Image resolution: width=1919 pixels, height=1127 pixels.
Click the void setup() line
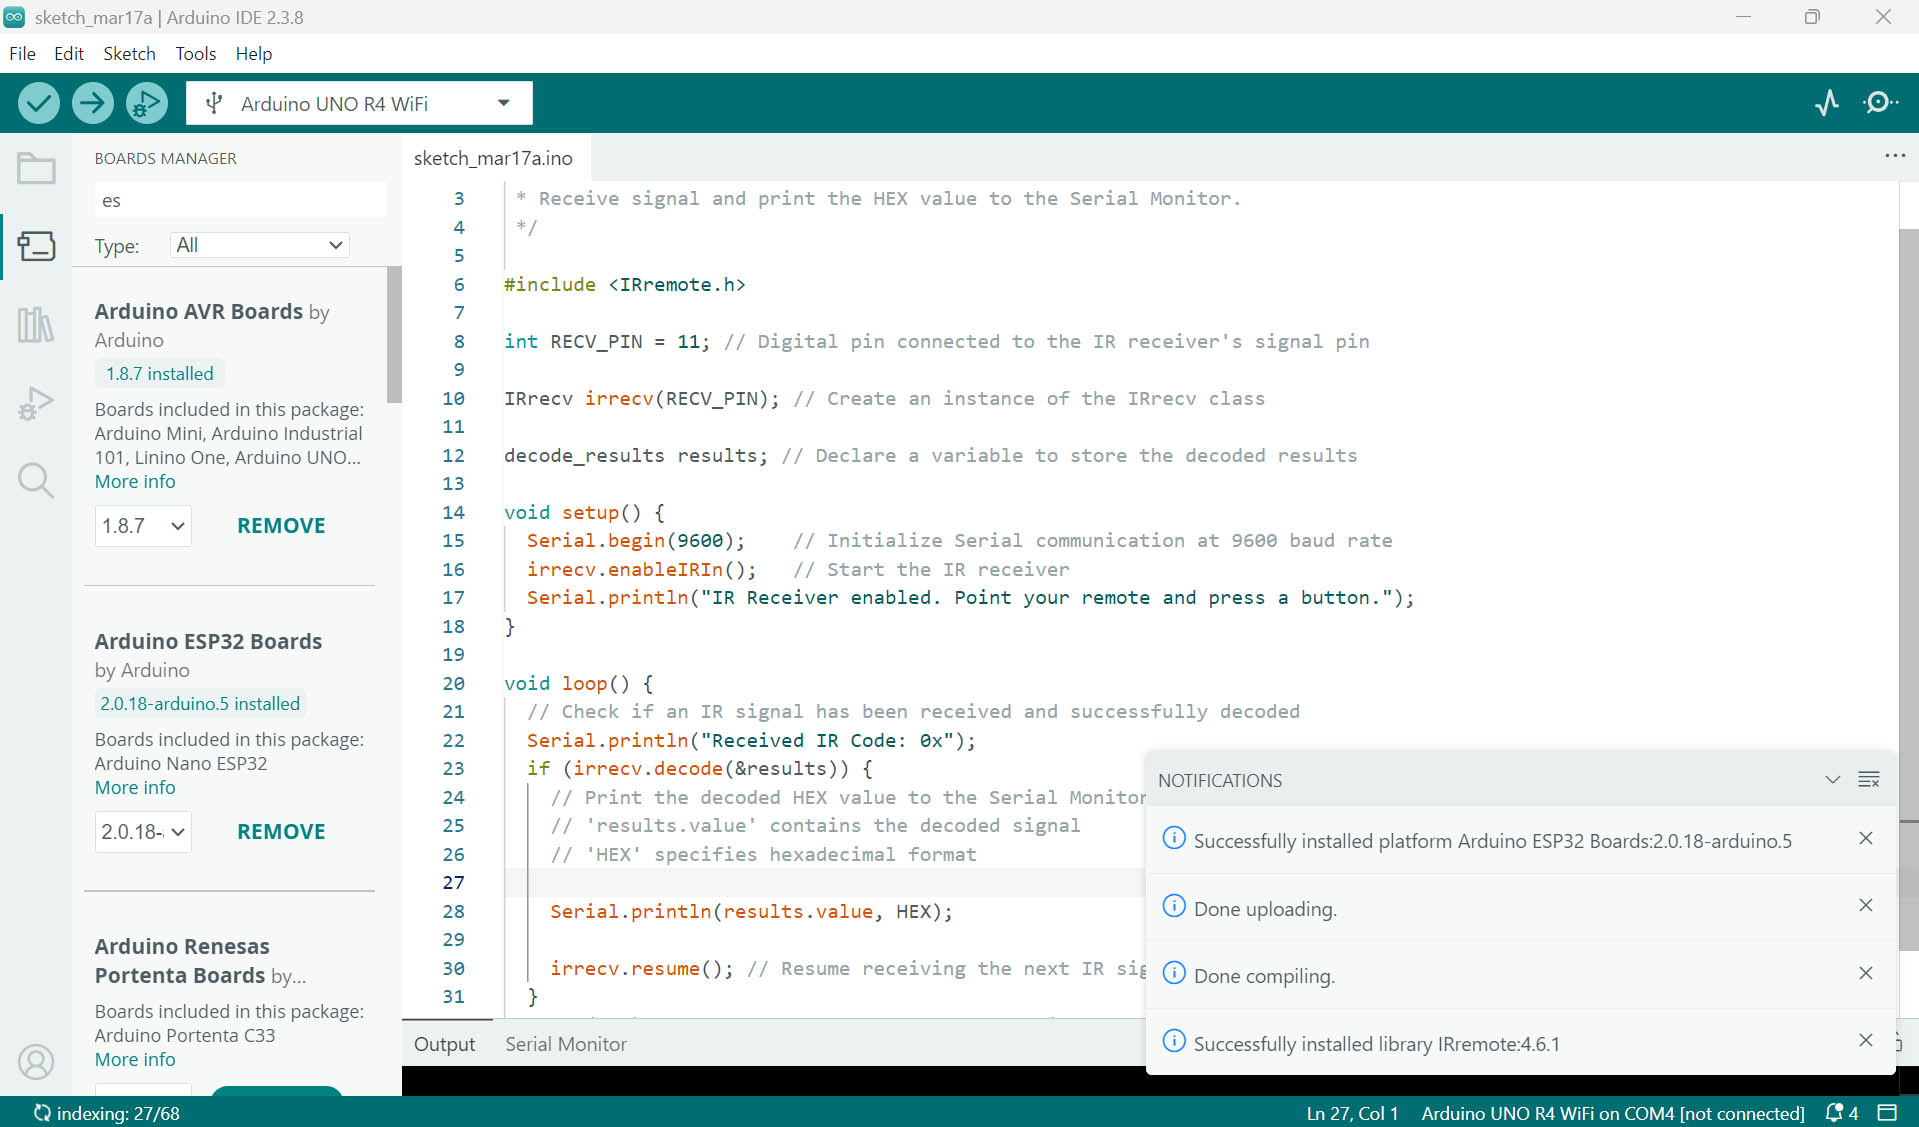click(x=584, y=513)
